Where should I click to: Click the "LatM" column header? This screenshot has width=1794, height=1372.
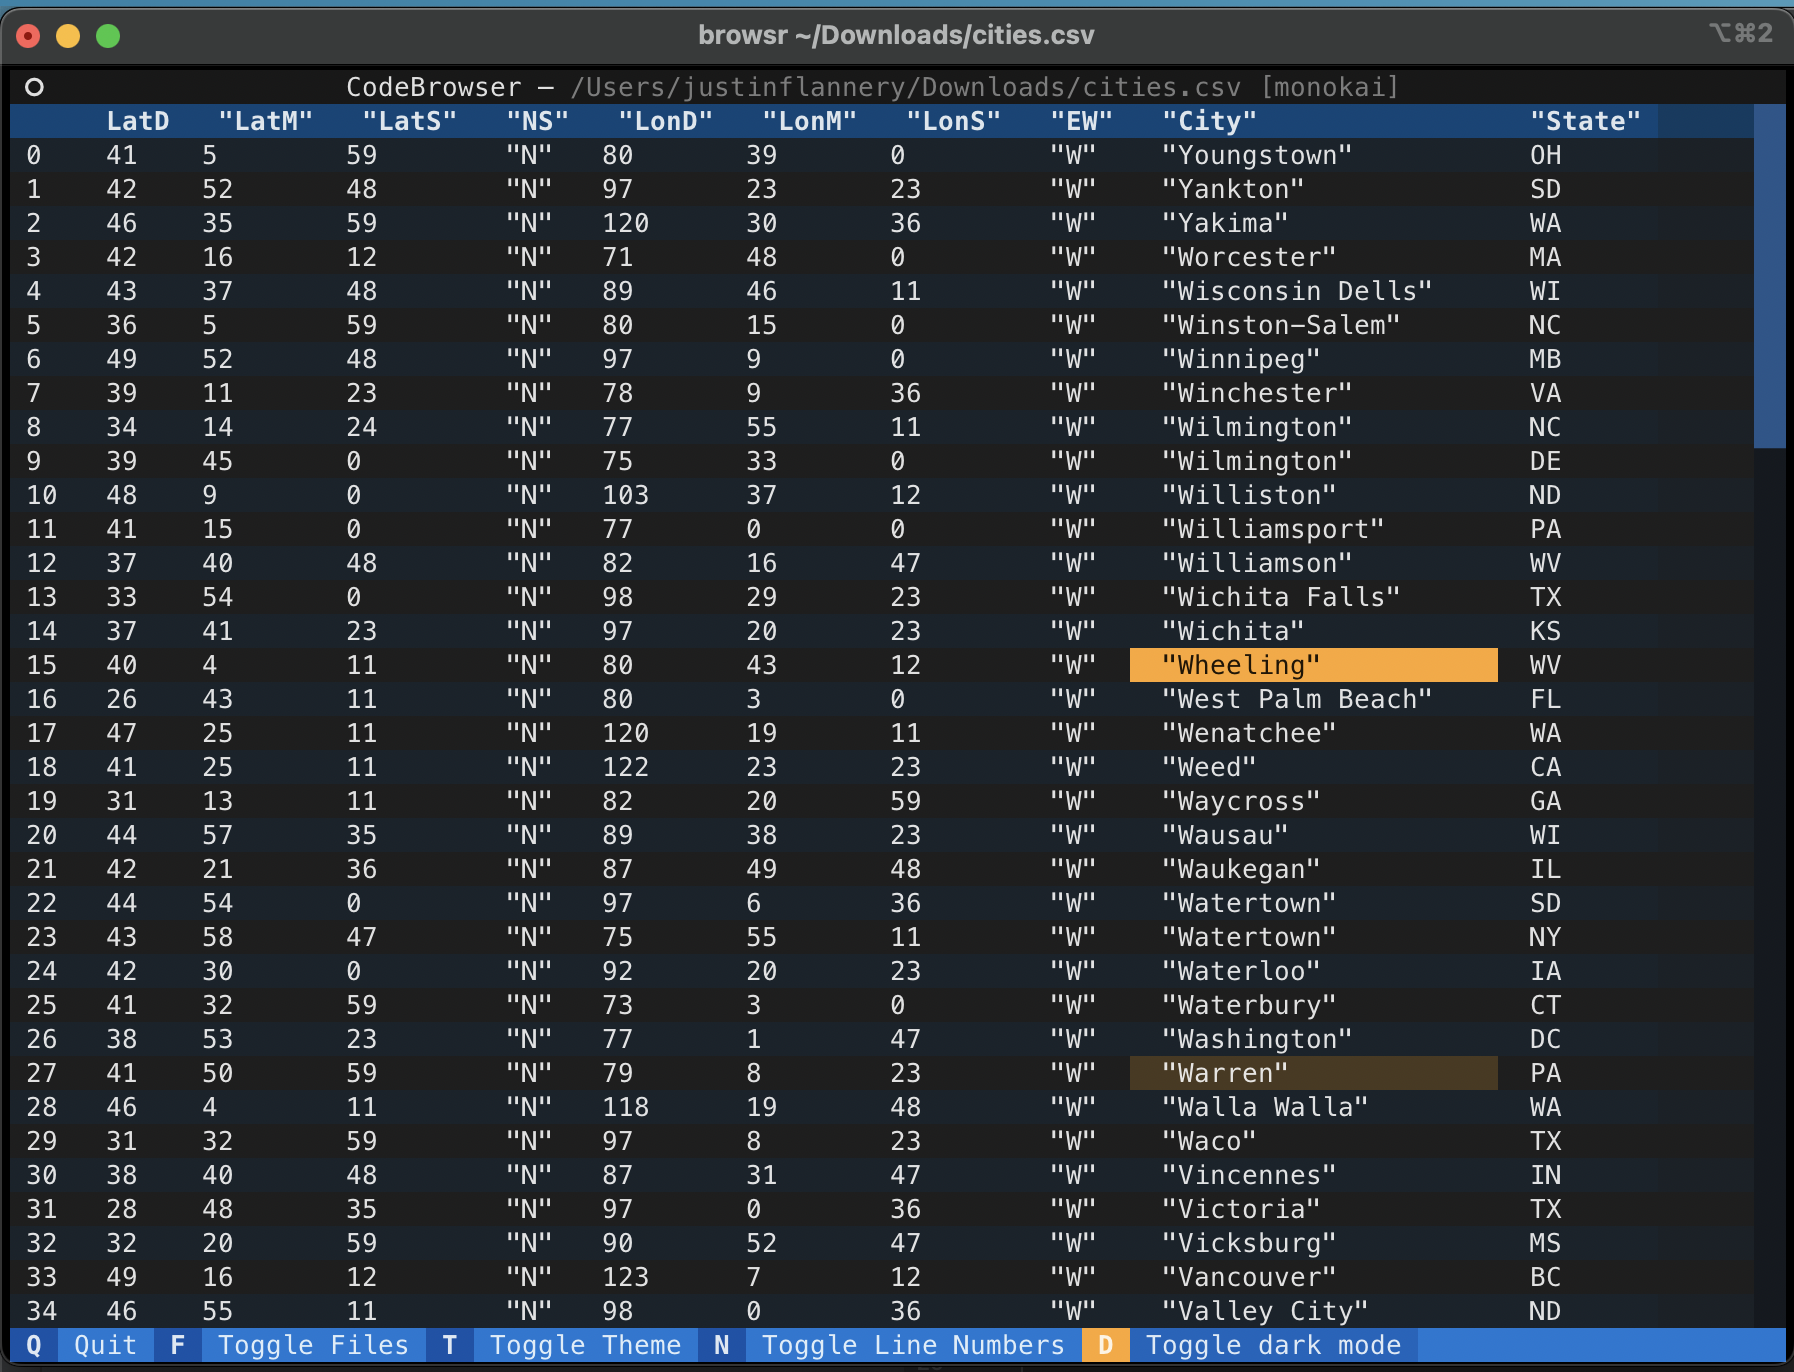coord(266,121)
